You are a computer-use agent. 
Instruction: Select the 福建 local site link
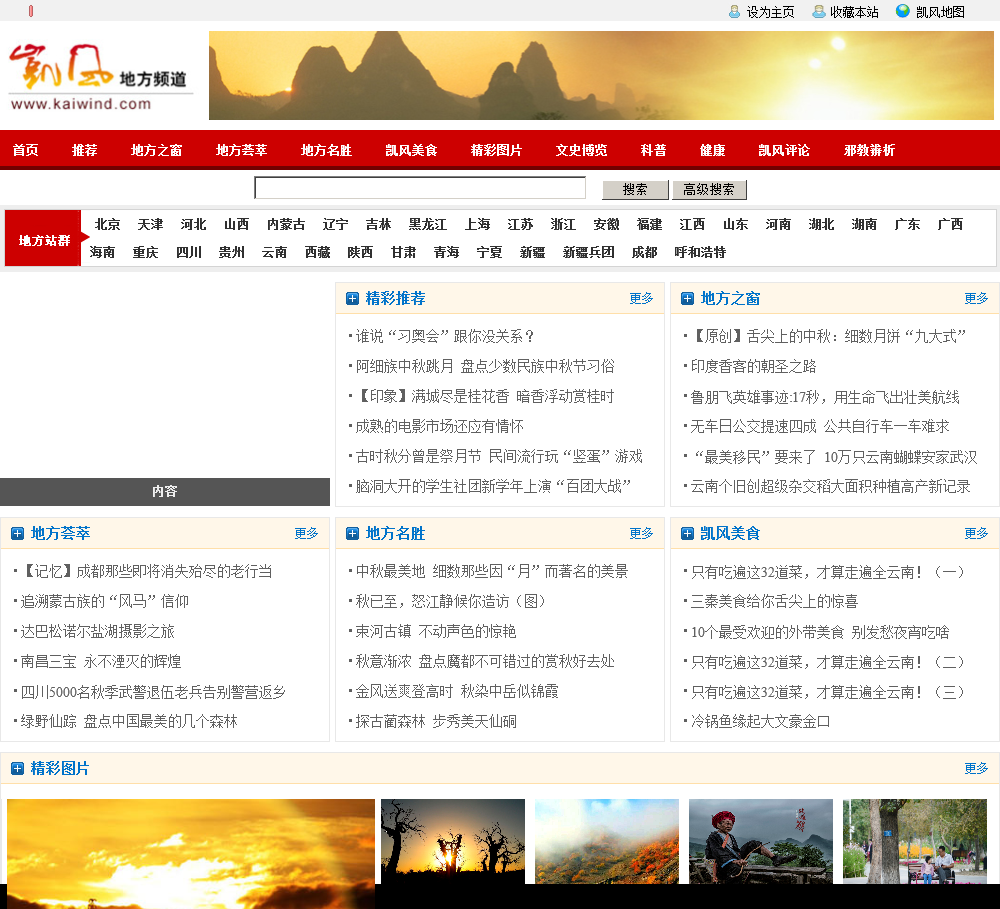pos(649,225)
